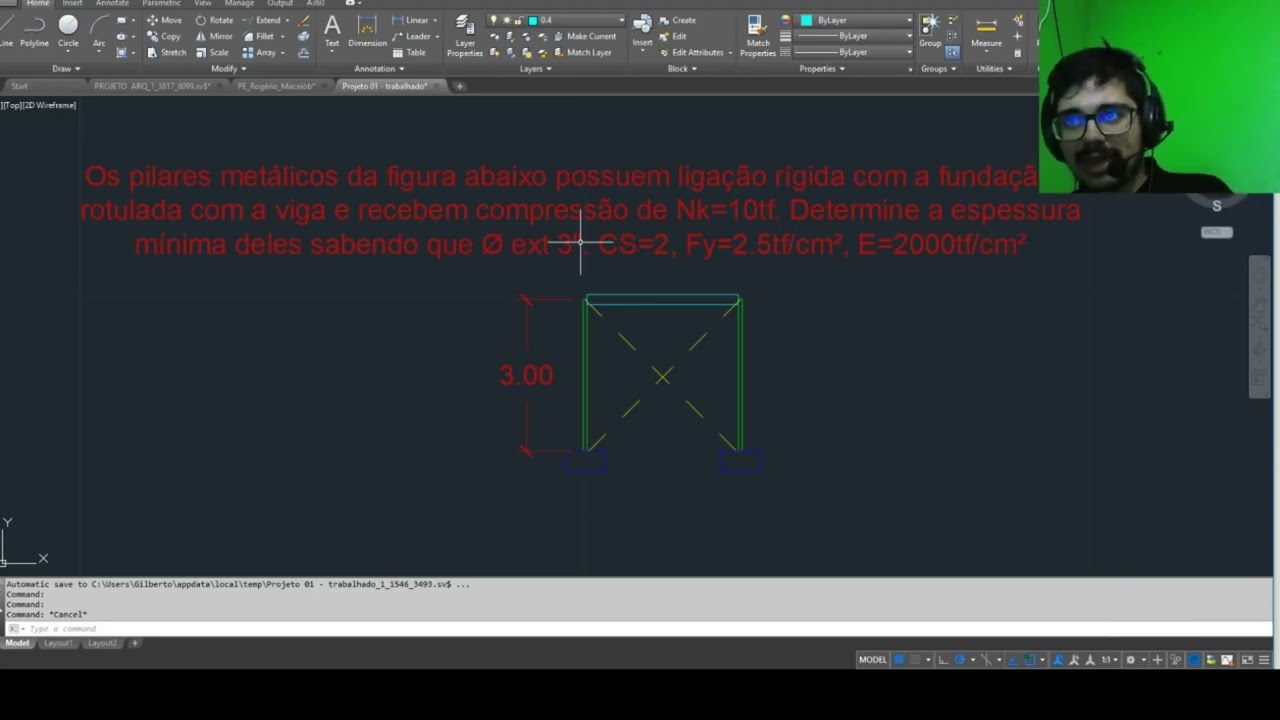This screenshot has height=720, width=1280.
Task: Choose the Linear dimension tool
Action: tap(410, 20)
